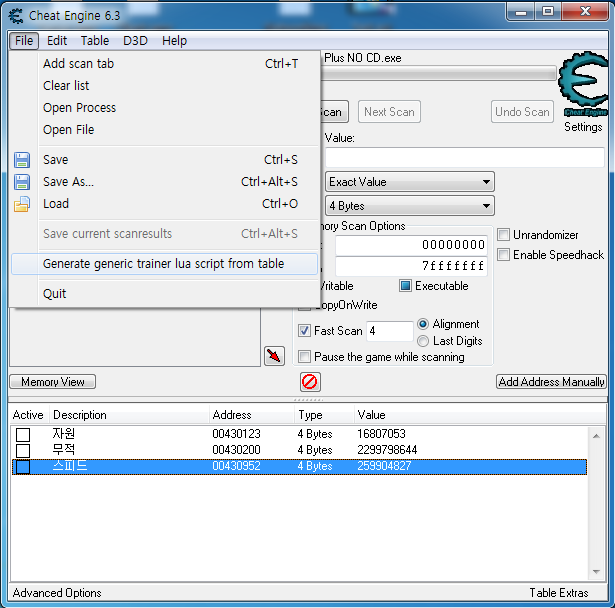The height and width of the screenshot is (608, 615).
Task: Activate the 스피드 entry checkbox
Action: point(23,467)
